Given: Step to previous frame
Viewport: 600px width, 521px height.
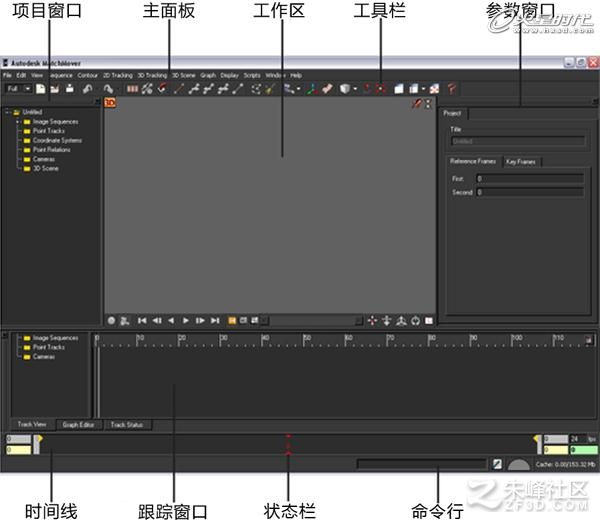Looking at the screenshot, I should click(x=157, y=321).
